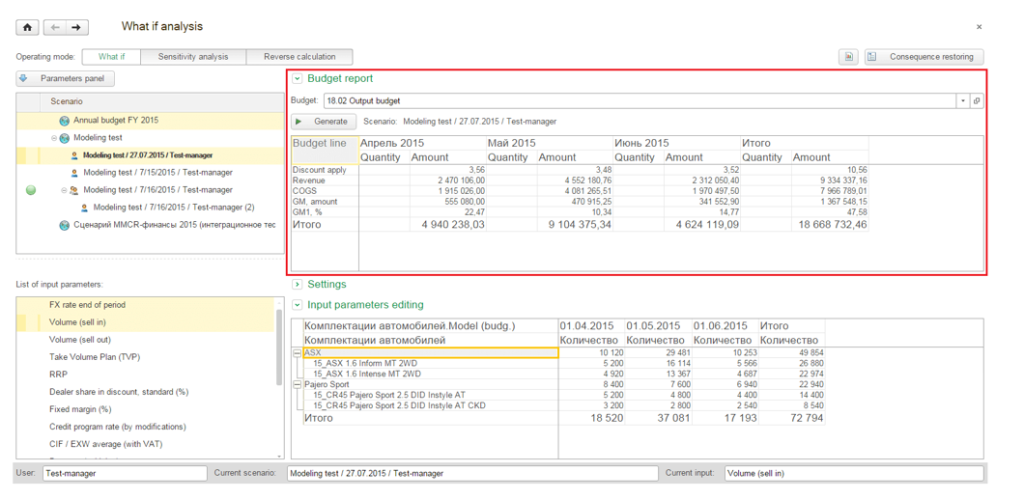Collapse the Budget report section
This screenshot has width=1024, height=500.
(297, 78)
